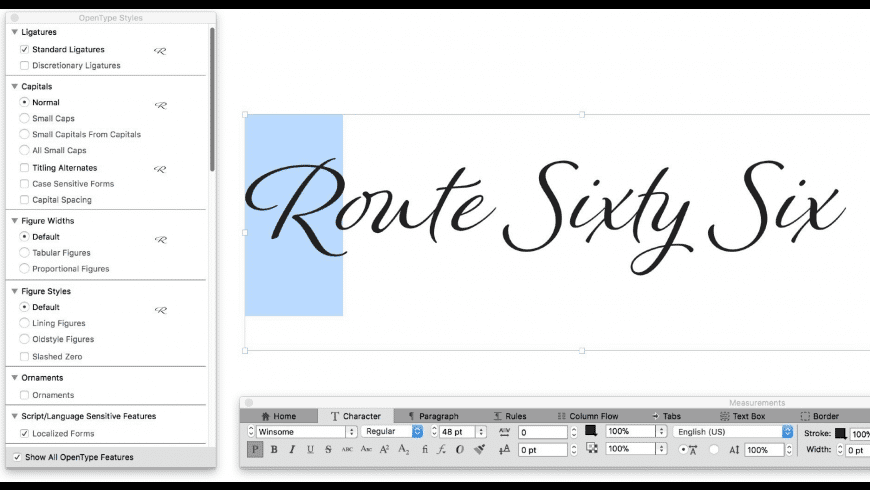
Task: Collapse the Capitals section
Action: coord(15,87)
